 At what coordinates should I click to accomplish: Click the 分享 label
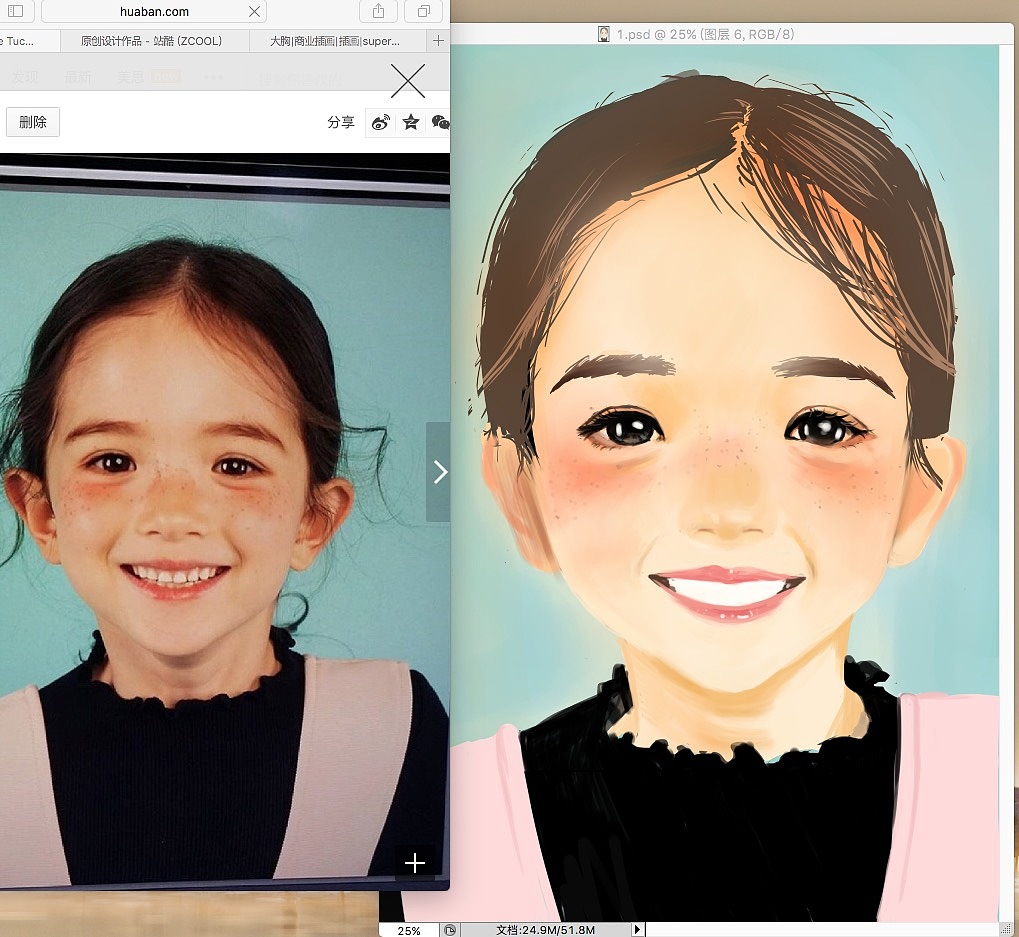point(341,122)
